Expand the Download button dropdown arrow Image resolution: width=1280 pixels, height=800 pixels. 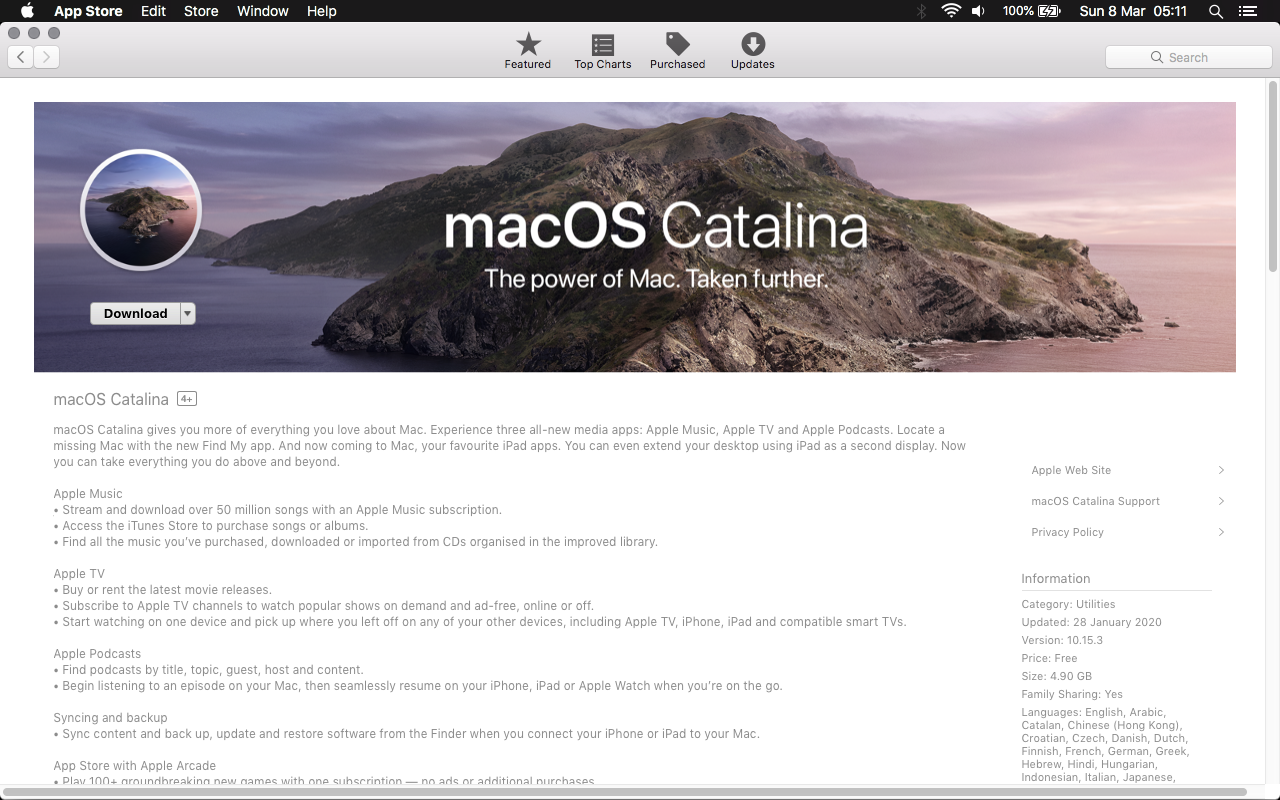pos(187,313)
